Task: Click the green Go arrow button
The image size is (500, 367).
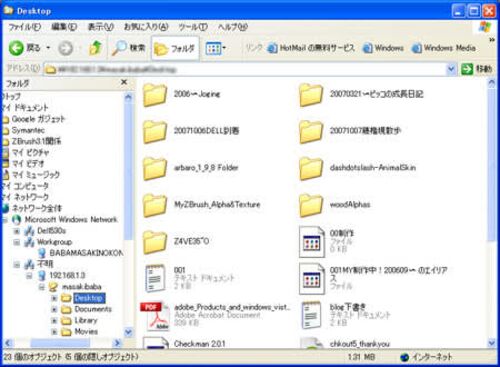Action: (x=467, y=69)
